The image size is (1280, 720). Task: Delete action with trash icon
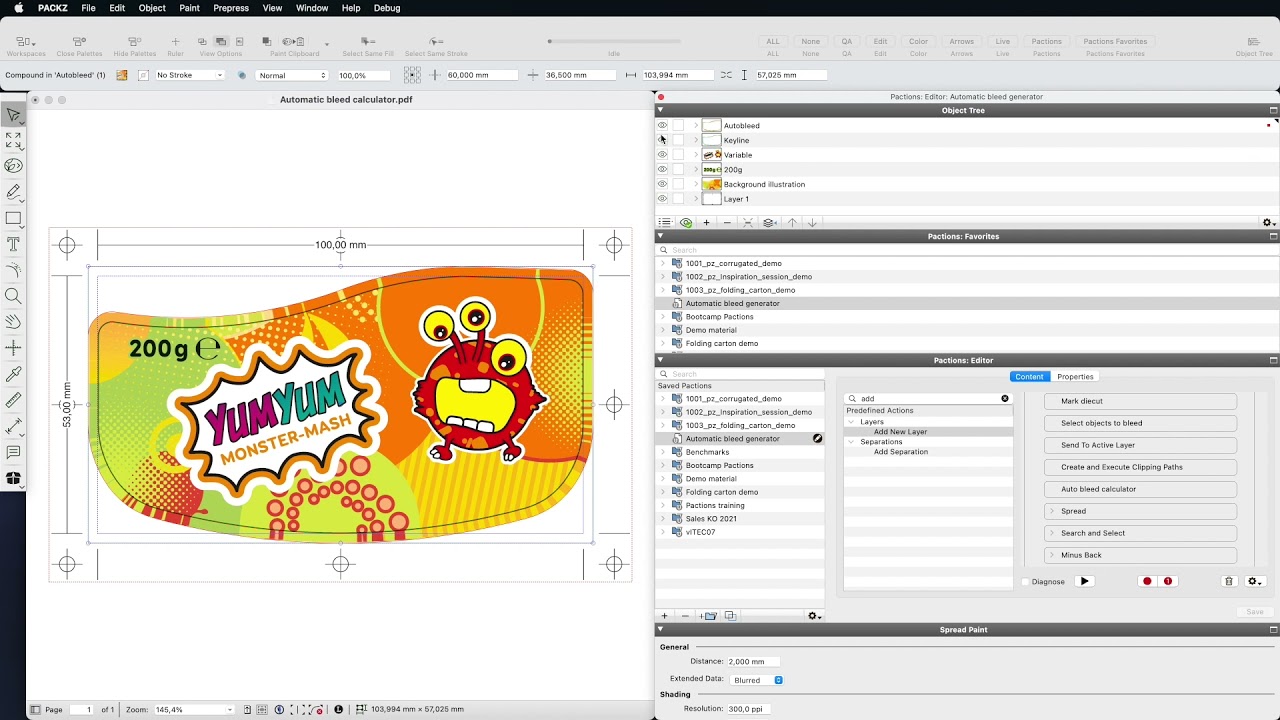(1229, 581)
